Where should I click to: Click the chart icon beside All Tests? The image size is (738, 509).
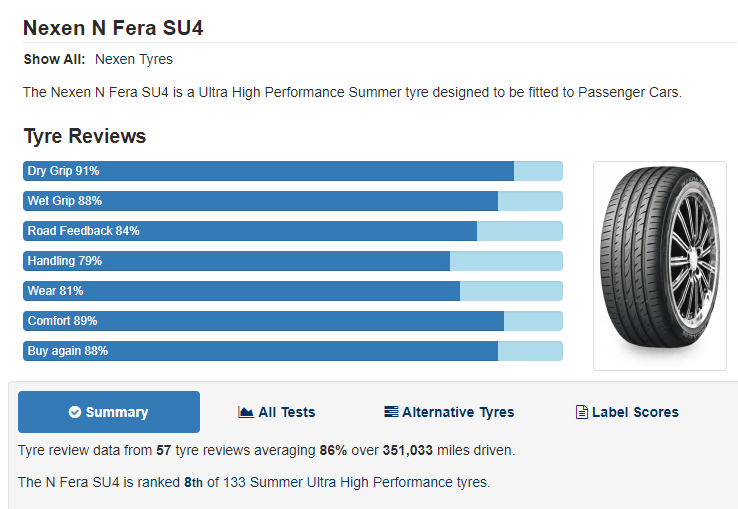point(246,412)
